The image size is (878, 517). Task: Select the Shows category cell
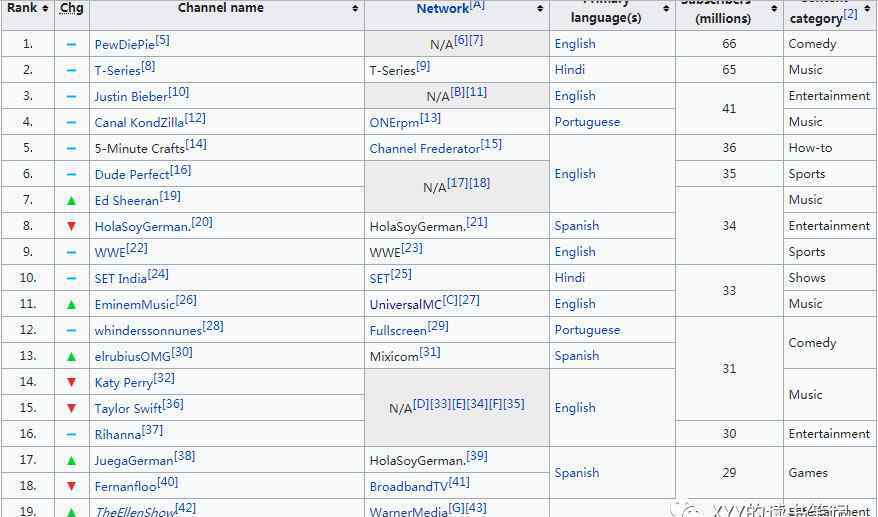829,278
